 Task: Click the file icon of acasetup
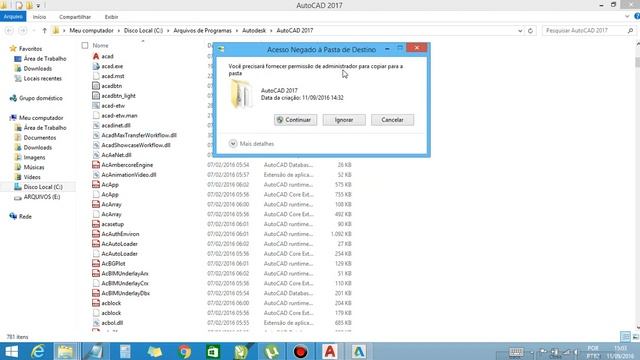[x=96, y=224]
